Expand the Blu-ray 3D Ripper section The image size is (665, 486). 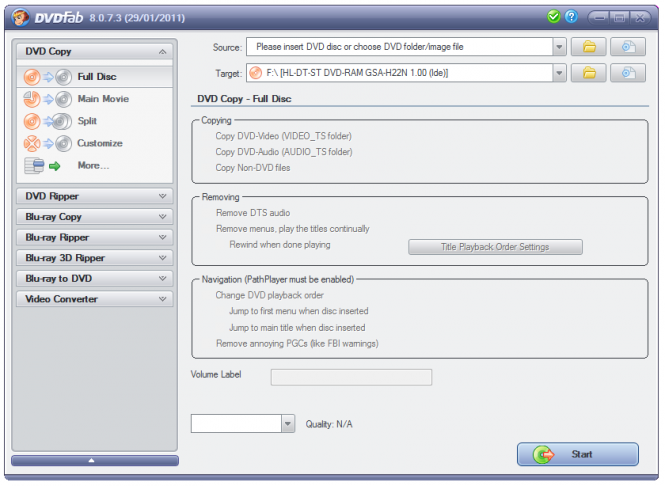click(95, 258)
